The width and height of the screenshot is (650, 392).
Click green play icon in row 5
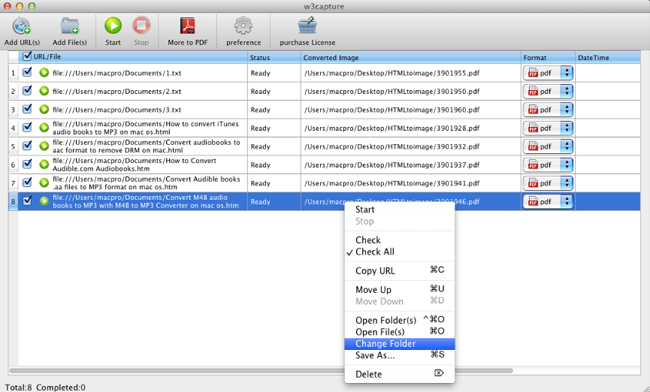coord(44,146)
